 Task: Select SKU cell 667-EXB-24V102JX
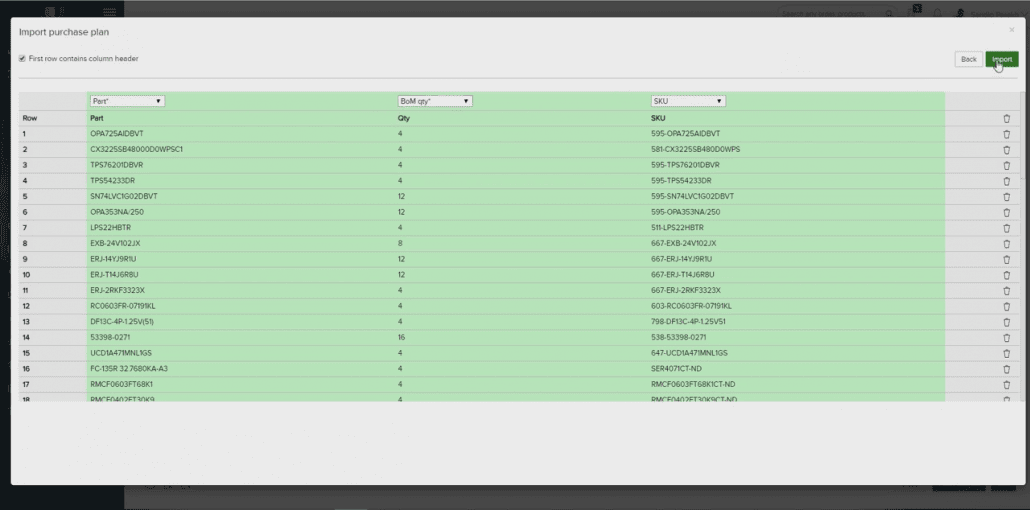point(683,243)
